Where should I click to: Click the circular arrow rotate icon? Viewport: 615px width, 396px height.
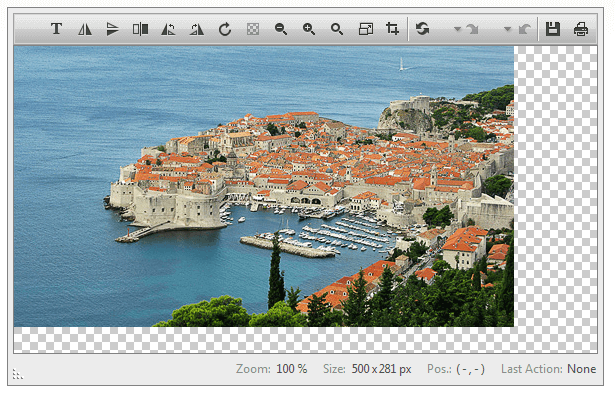point(225,29)
